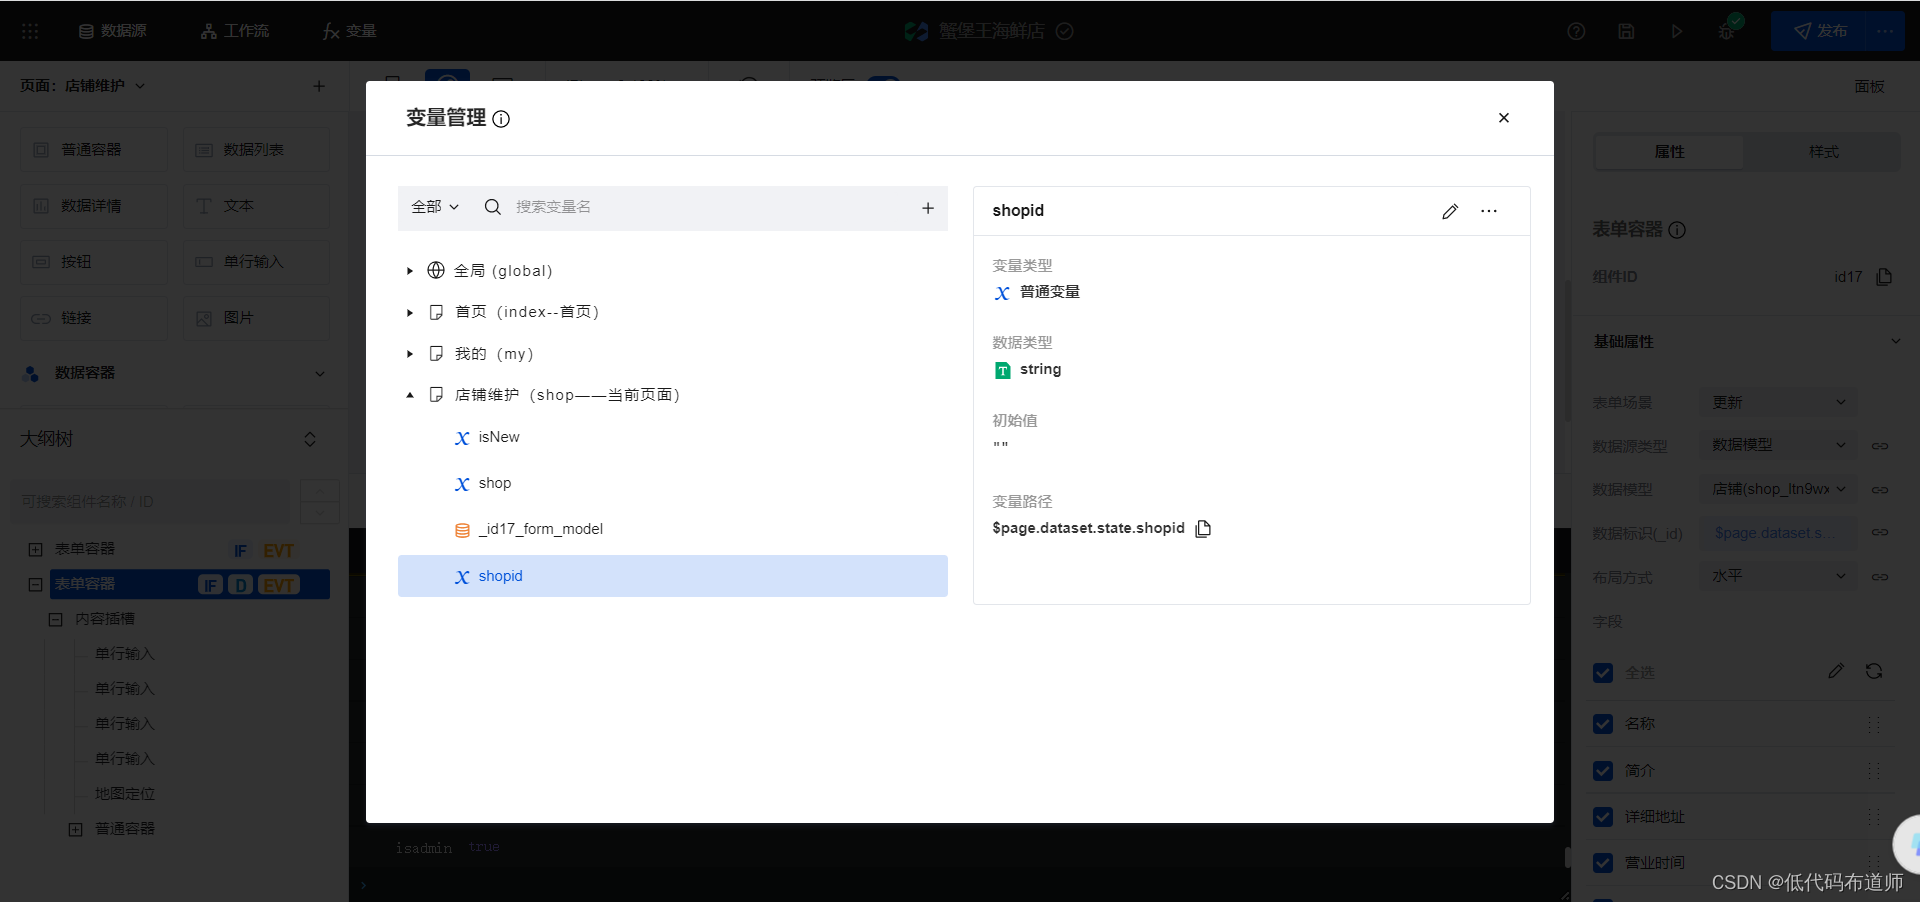Select the shop variable
This screenshot has height=902, width=1920.
click(x=494, y=483)
